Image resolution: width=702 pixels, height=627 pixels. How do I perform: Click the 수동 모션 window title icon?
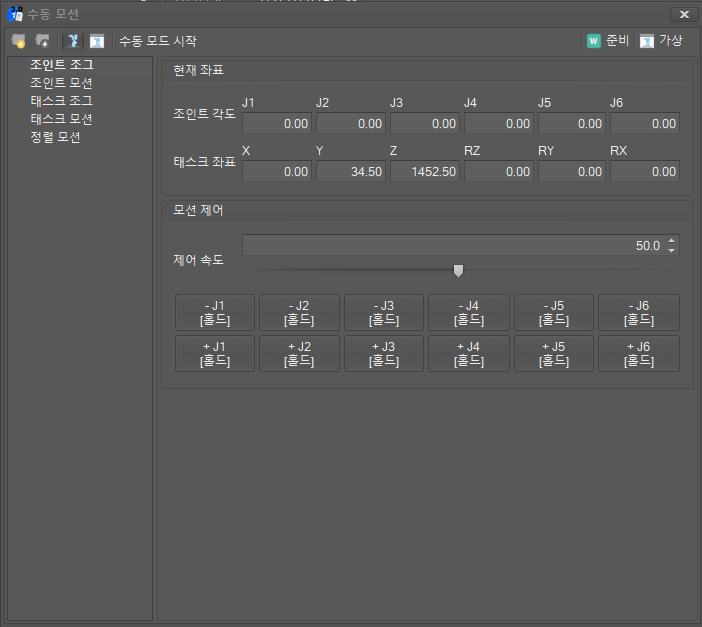coord(15,14)
